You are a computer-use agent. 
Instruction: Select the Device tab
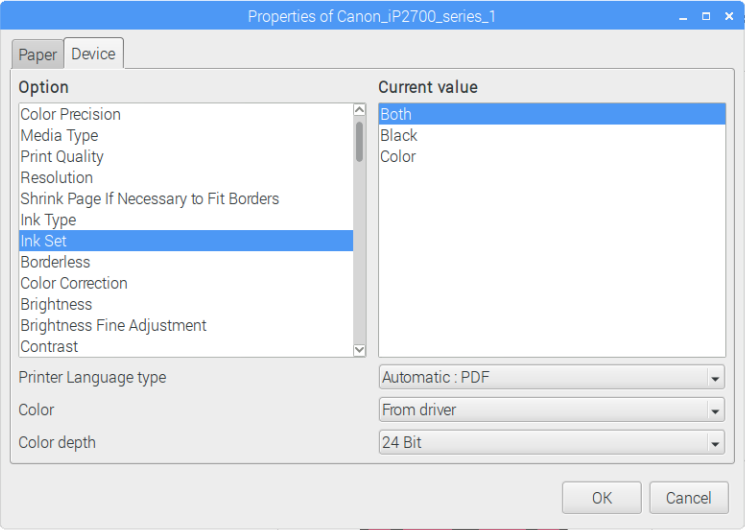pyautogui.click(x=94, y=54)
